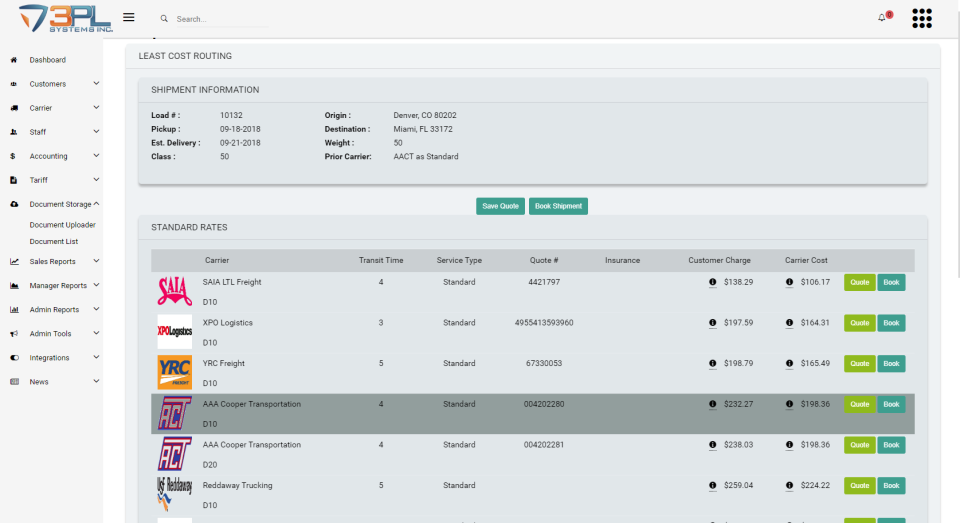Expand the Admin Tools menu
Screen dimensions: 960x523
pos(96,334)
